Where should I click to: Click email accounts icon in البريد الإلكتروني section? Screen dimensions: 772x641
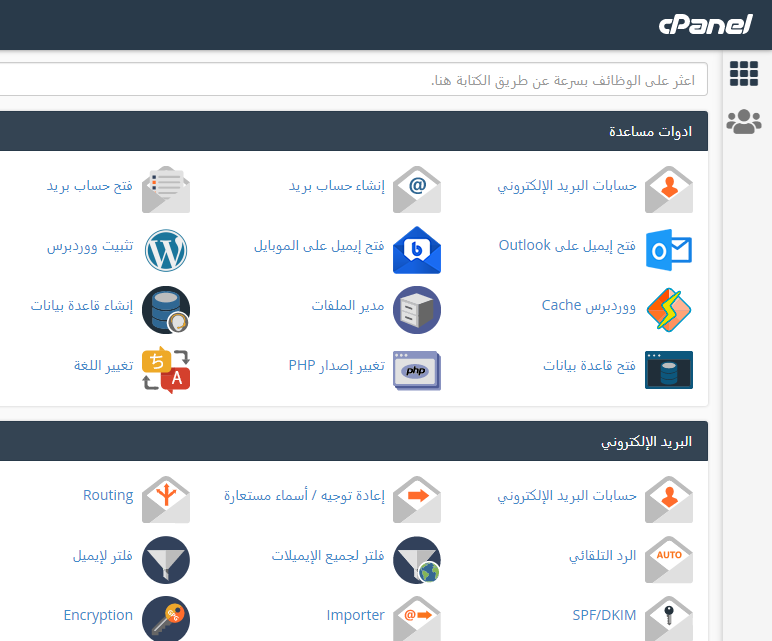(x=669, y=499)
